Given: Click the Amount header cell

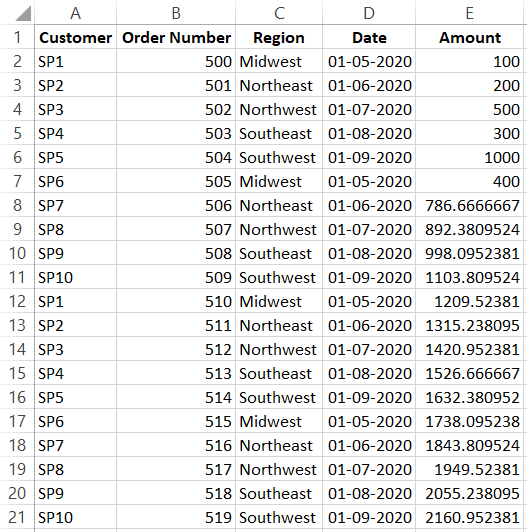Looking at the screenshot, I should click(x=469, y=37).
